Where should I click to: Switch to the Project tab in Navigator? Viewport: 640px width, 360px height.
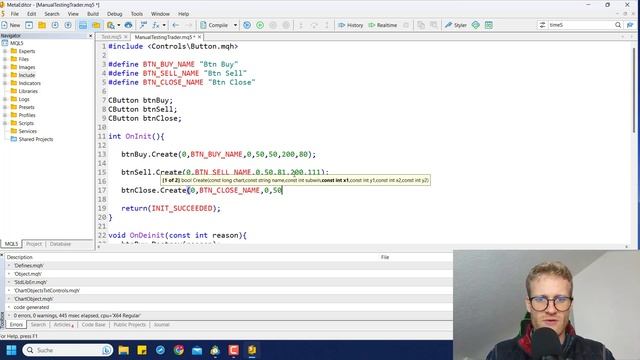34,244
